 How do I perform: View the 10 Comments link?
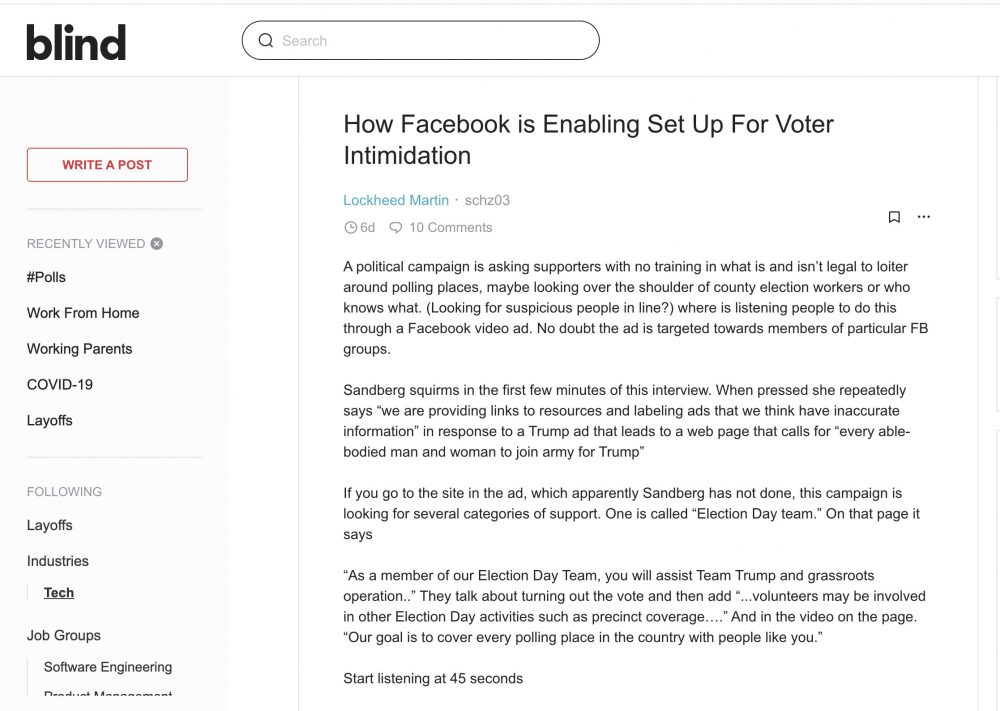pyautogui.click(x=451, y=228)
